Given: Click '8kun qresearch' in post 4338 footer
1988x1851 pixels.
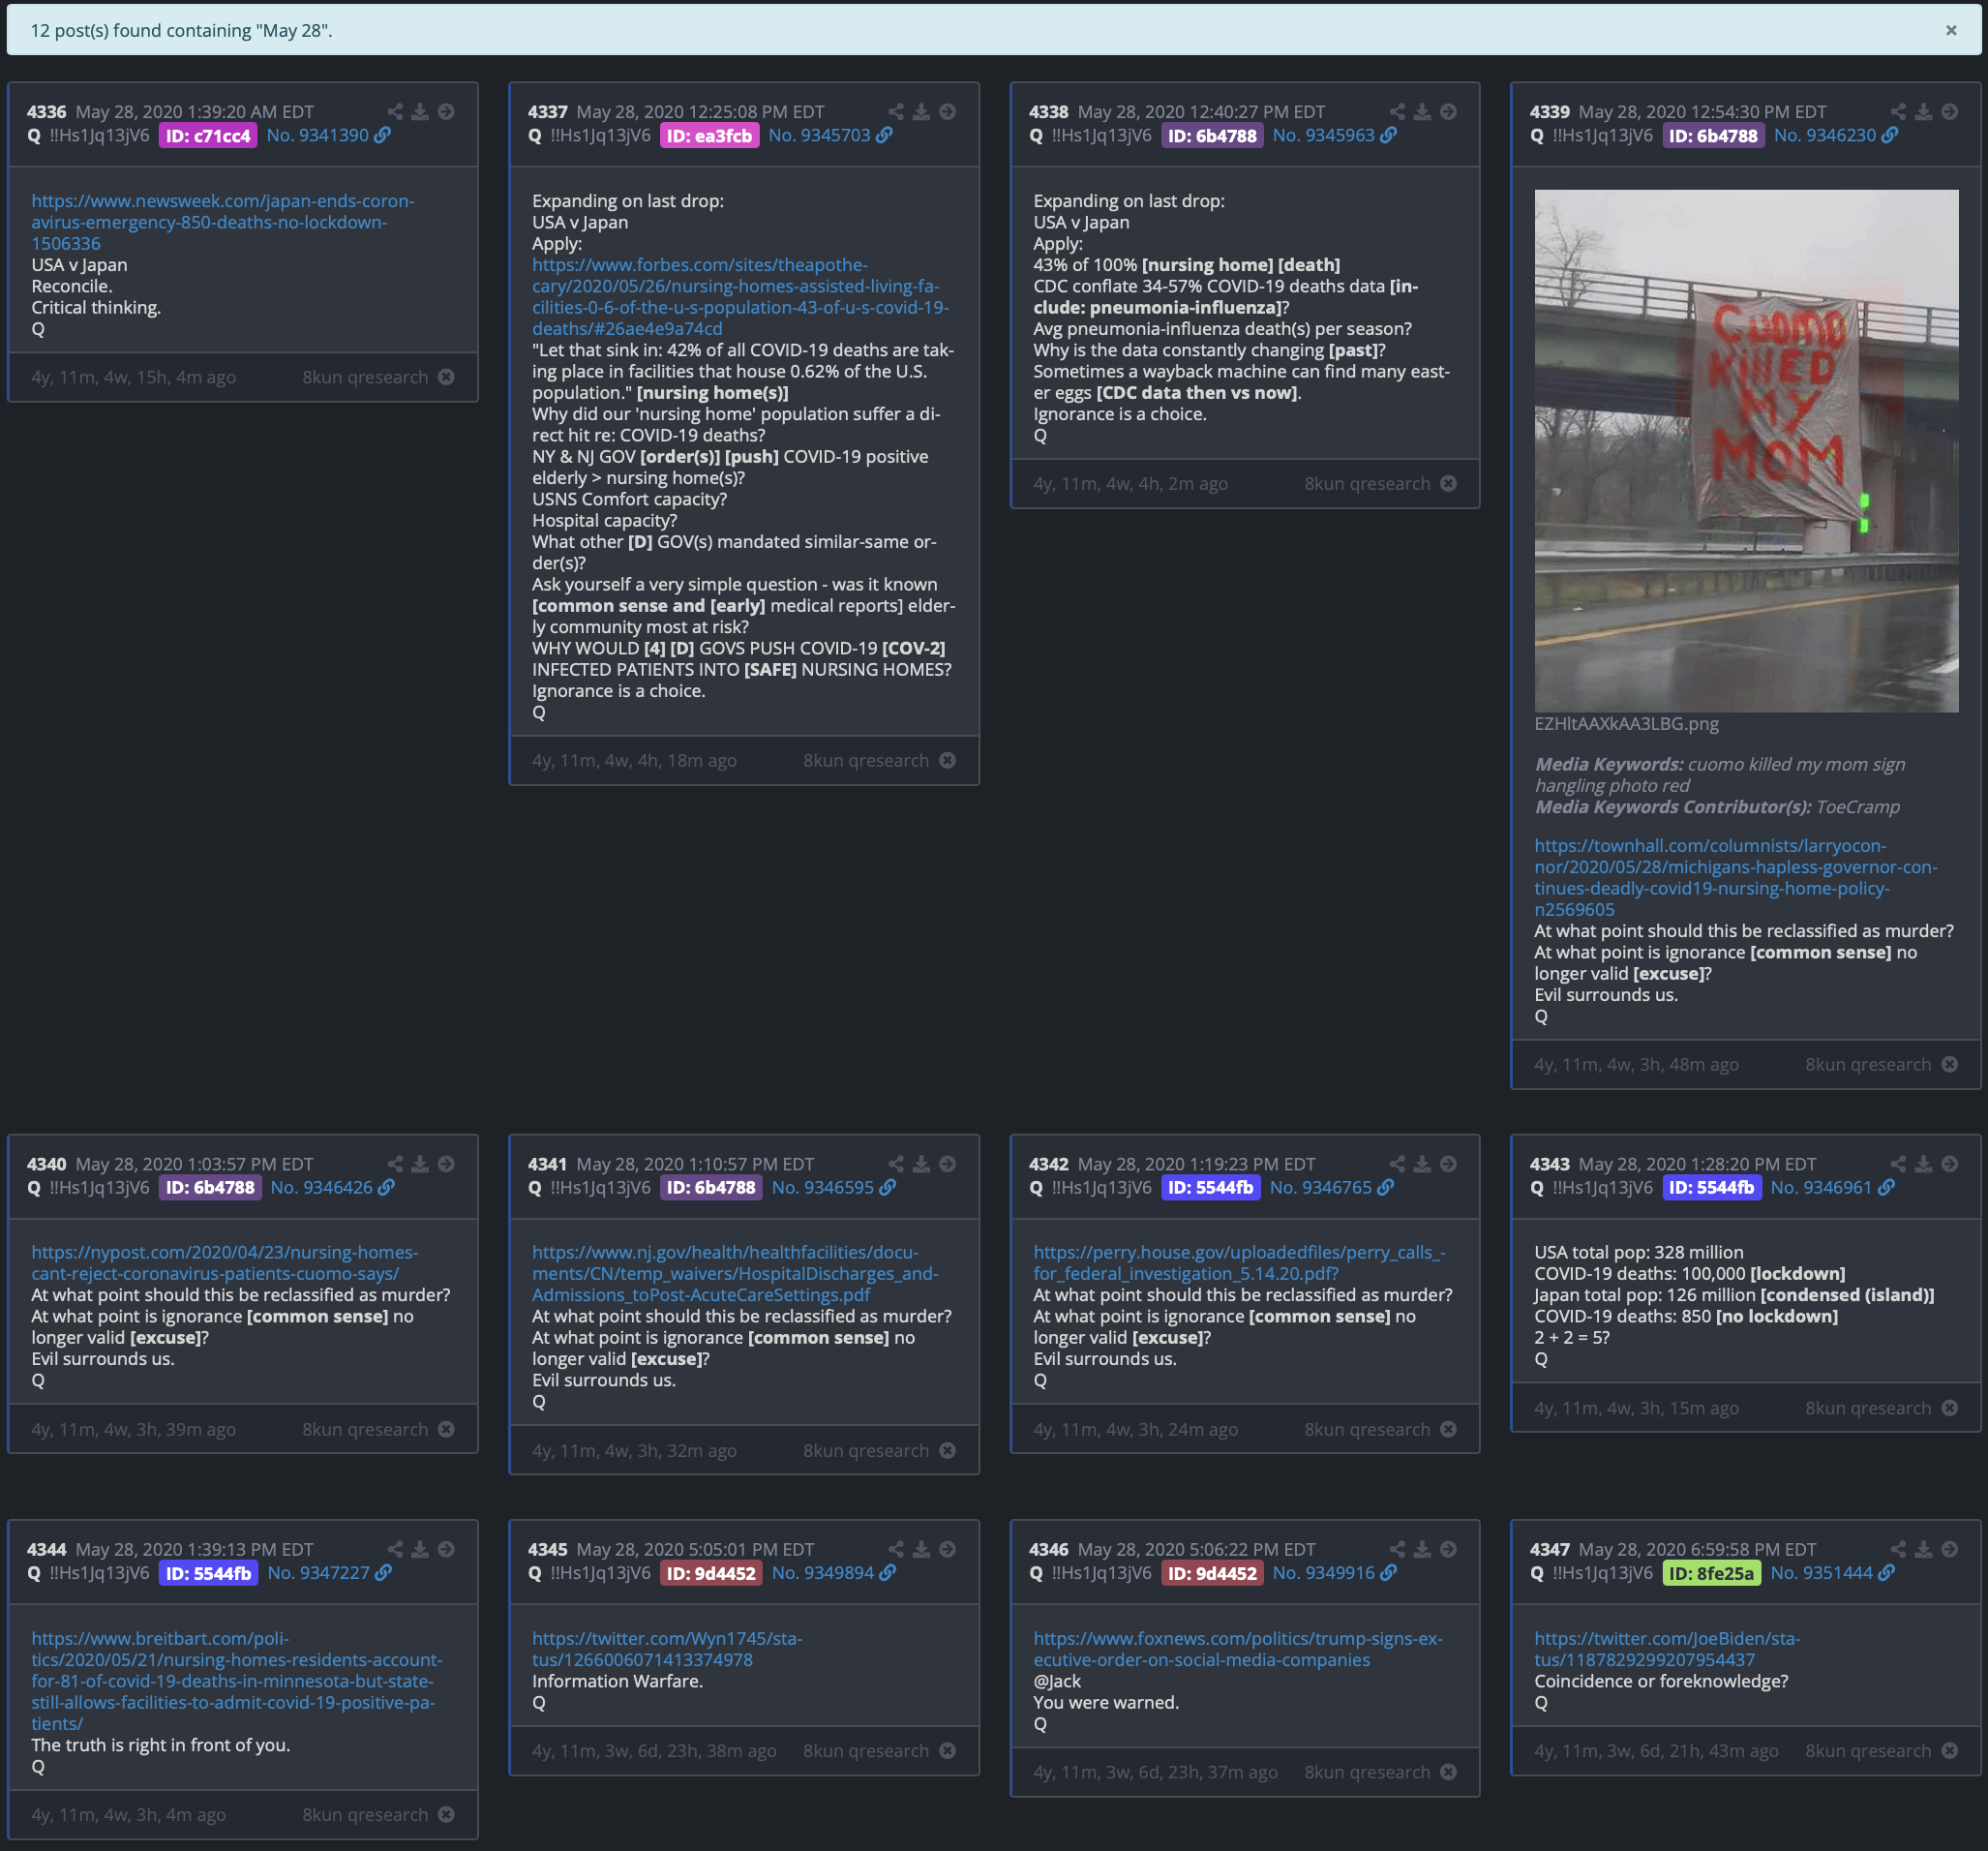Looking at the screenshot, I should 1366,483.
